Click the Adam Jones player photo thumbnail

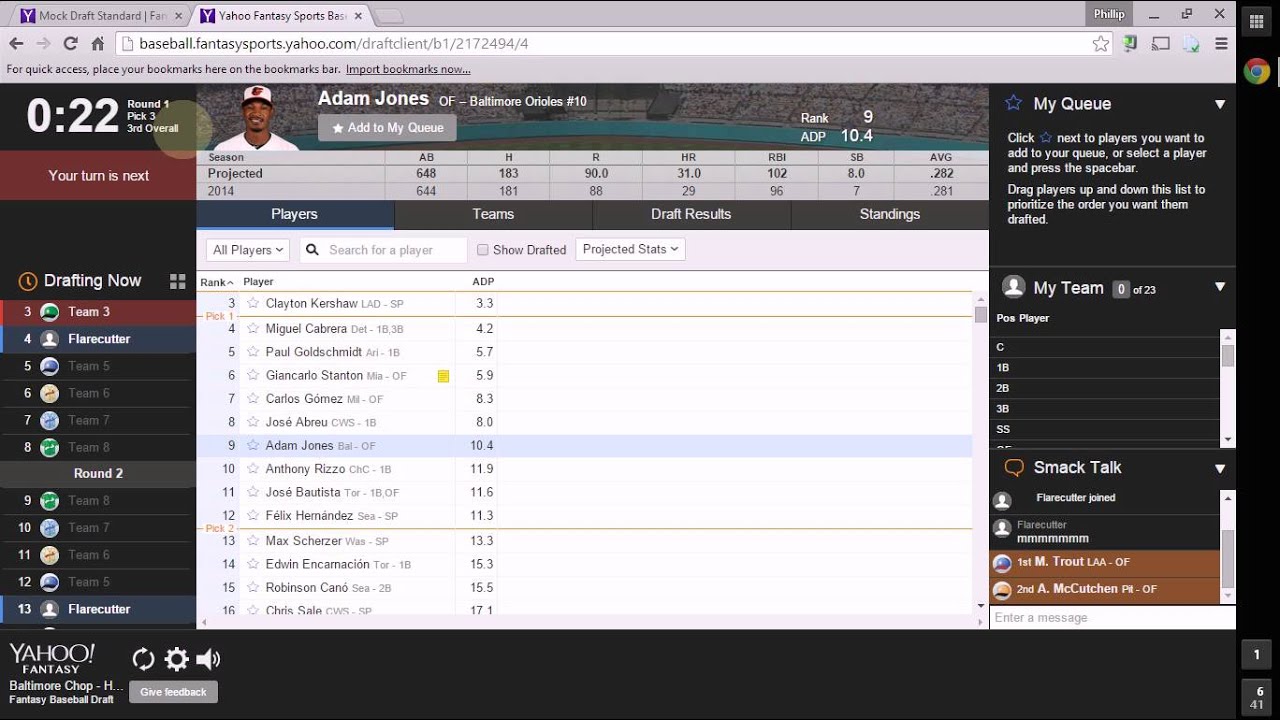(x=256, y=118)
